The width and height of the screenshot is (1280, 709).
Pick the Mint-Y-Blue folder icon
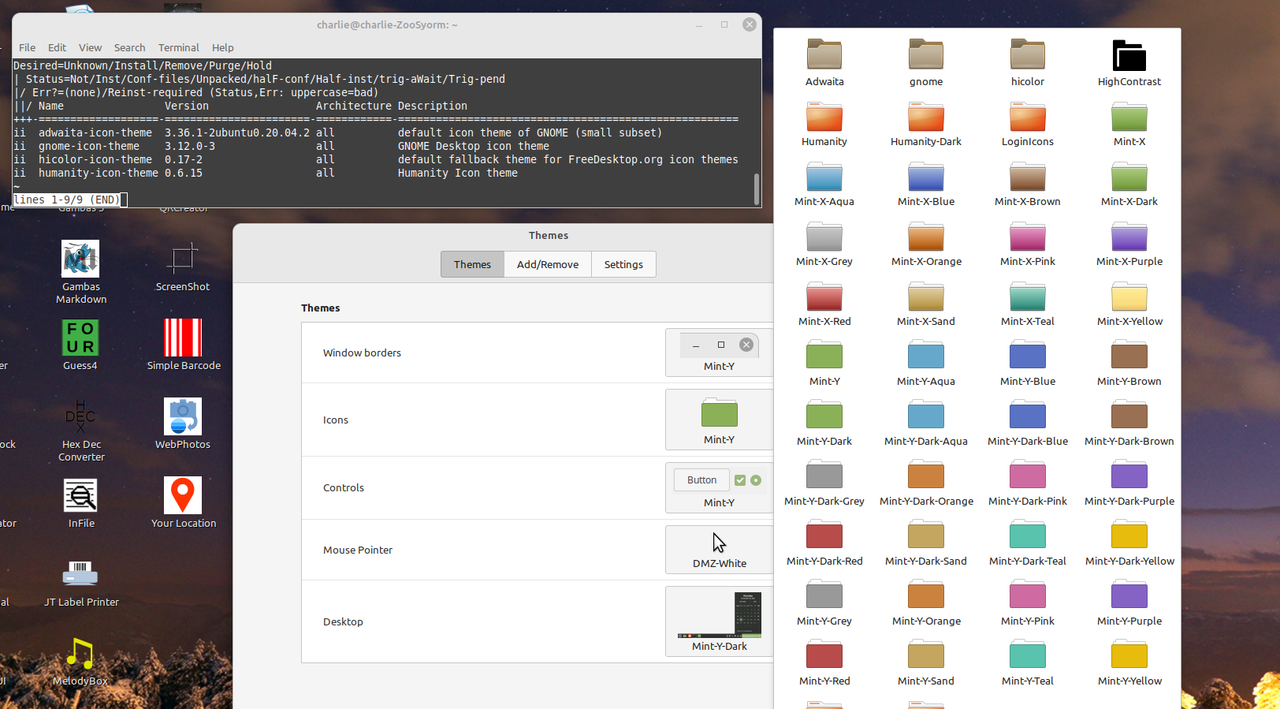1027,364
